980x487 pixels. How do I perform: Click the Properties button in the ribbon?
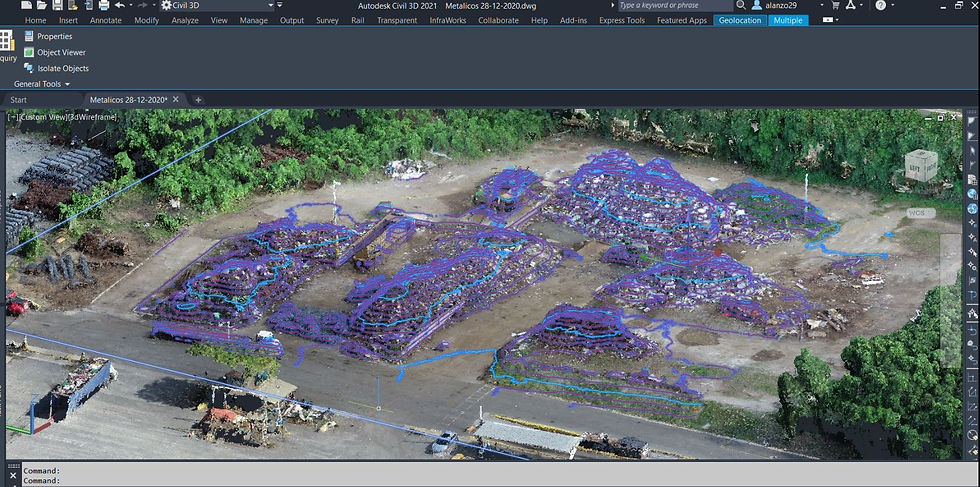pos(48,36)
